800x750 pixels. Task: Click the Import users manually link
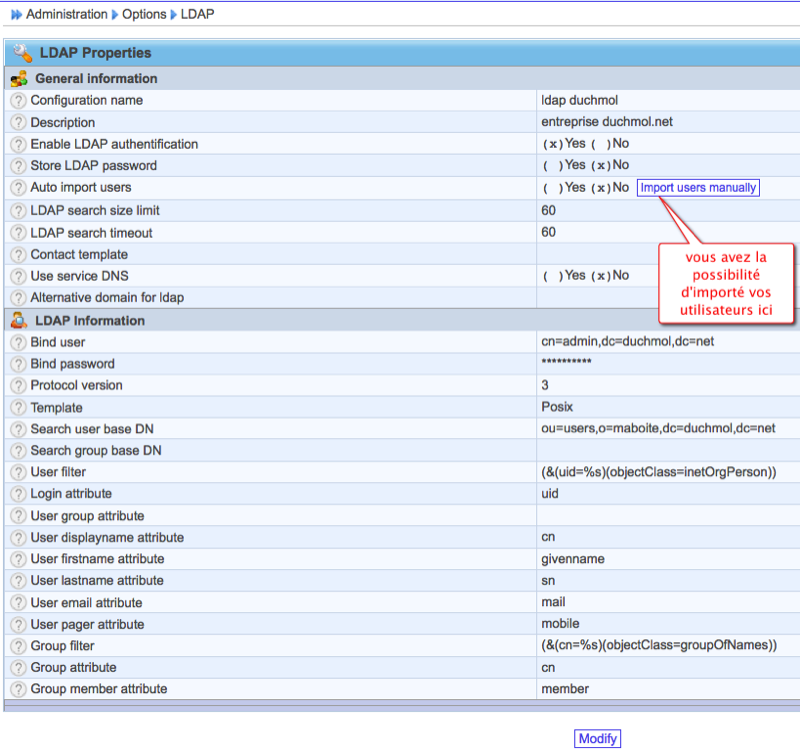pos(698,188)
